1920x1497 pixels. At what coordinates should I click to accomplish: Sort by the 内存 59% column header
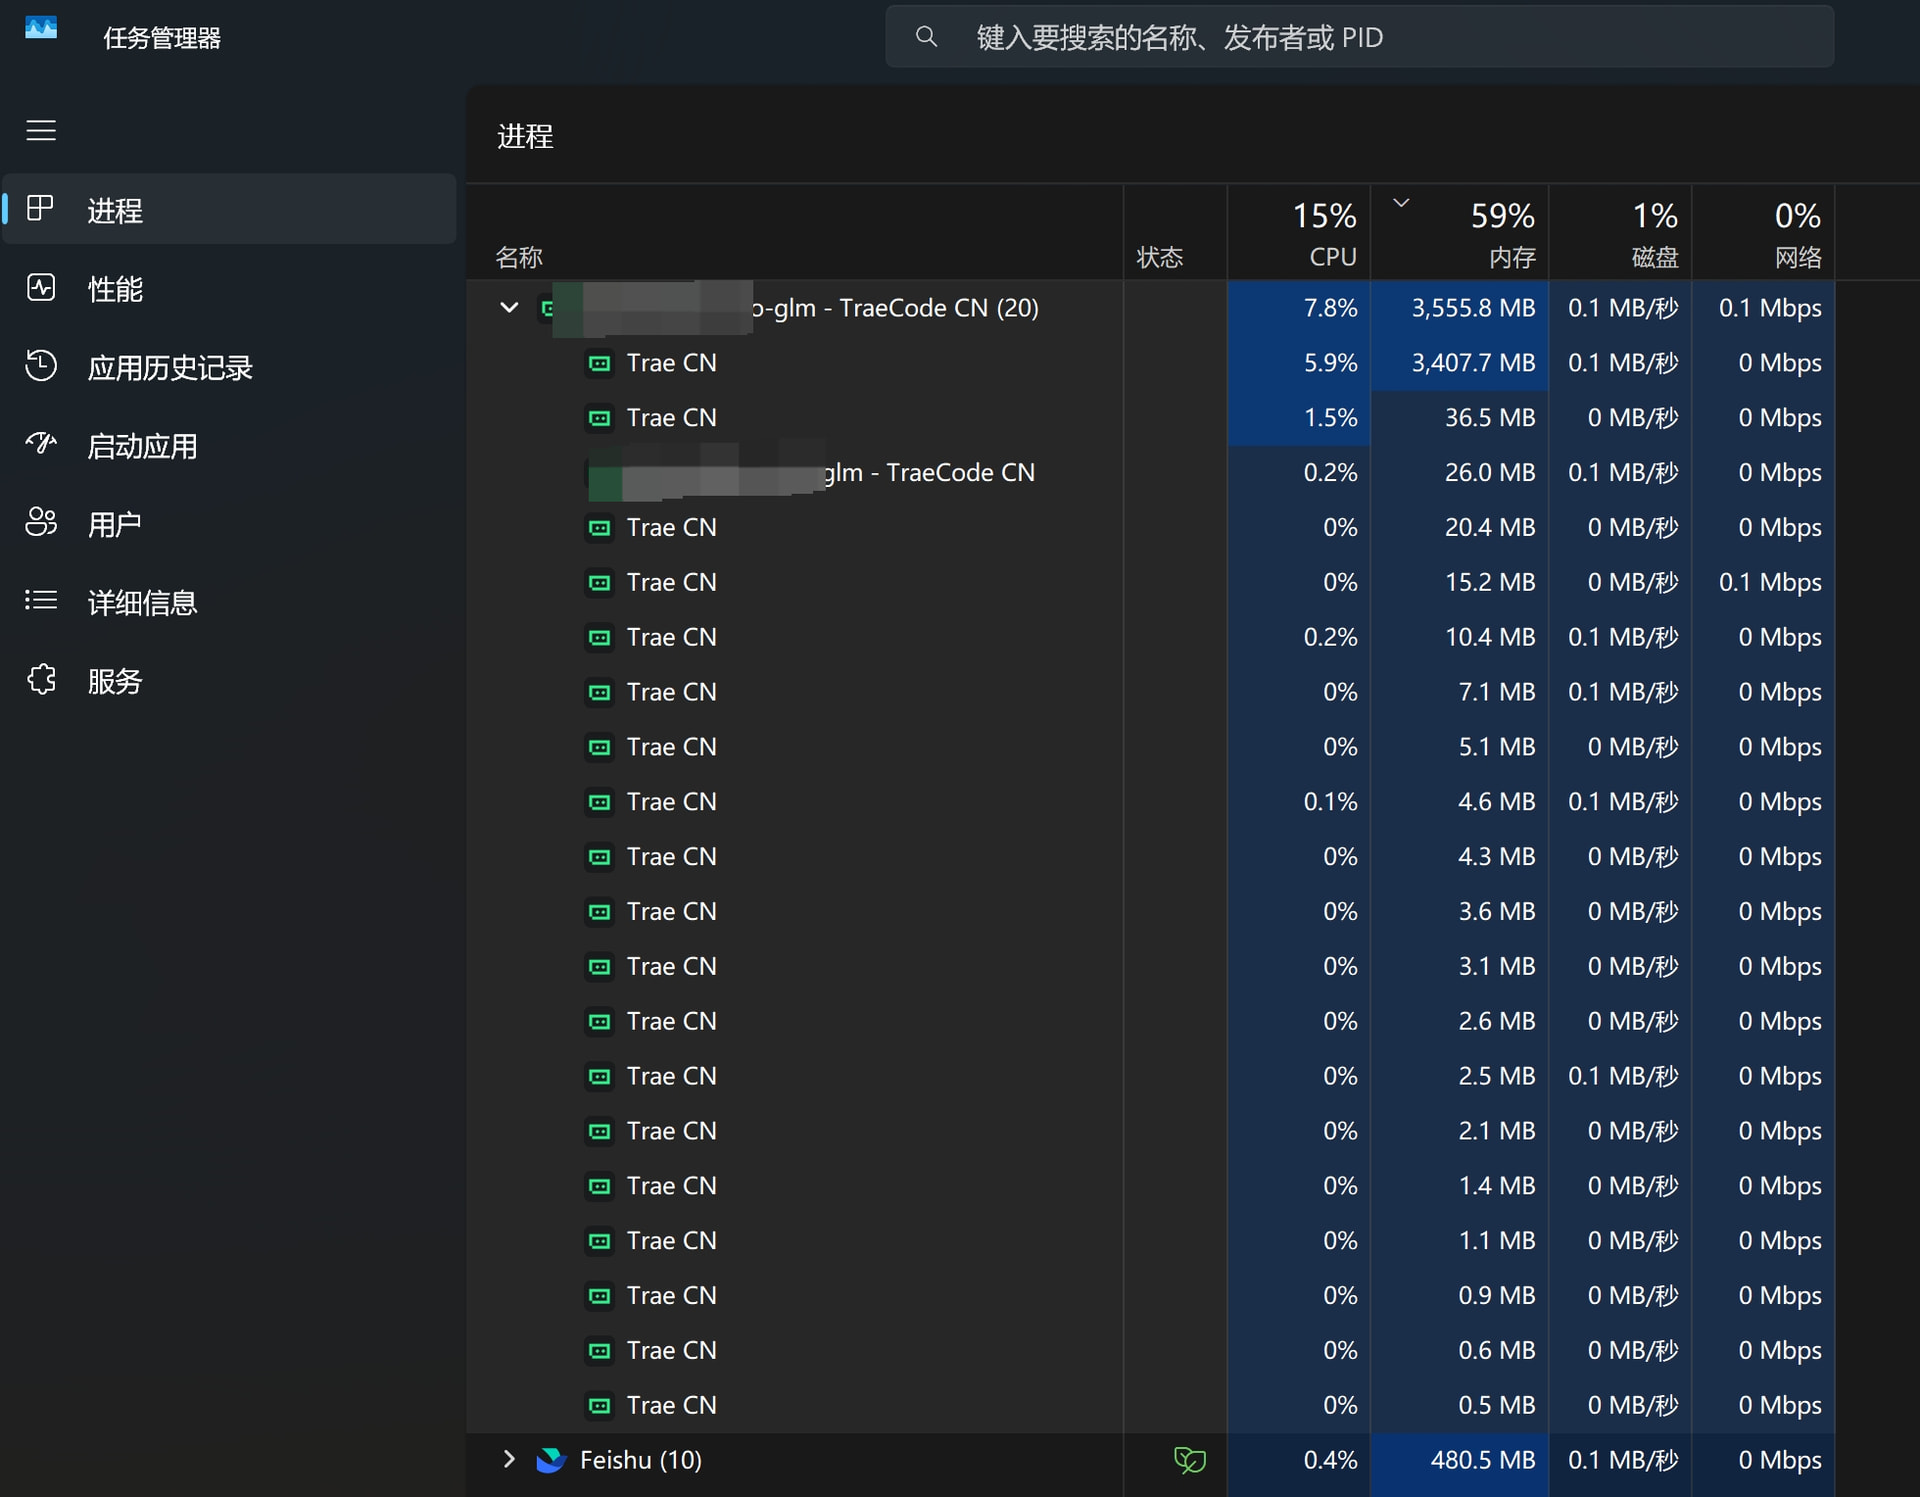tap(1459, 233)
